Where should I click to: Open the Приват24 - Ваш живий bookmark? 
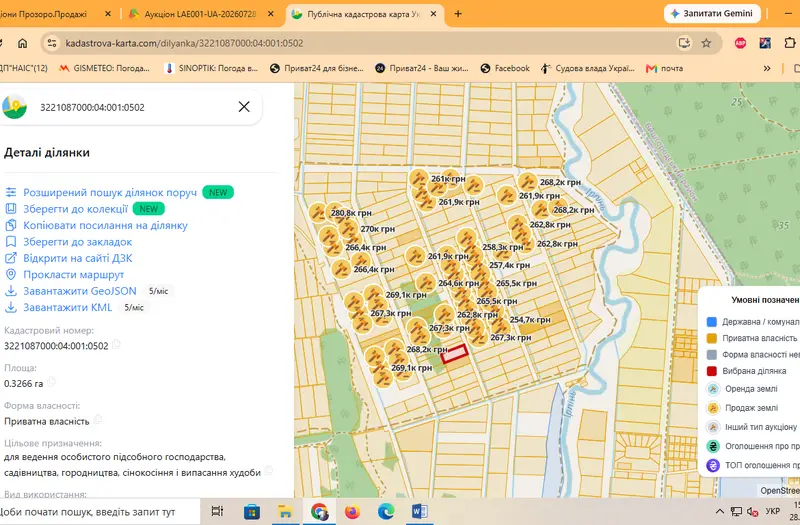[x=421, y=68]
